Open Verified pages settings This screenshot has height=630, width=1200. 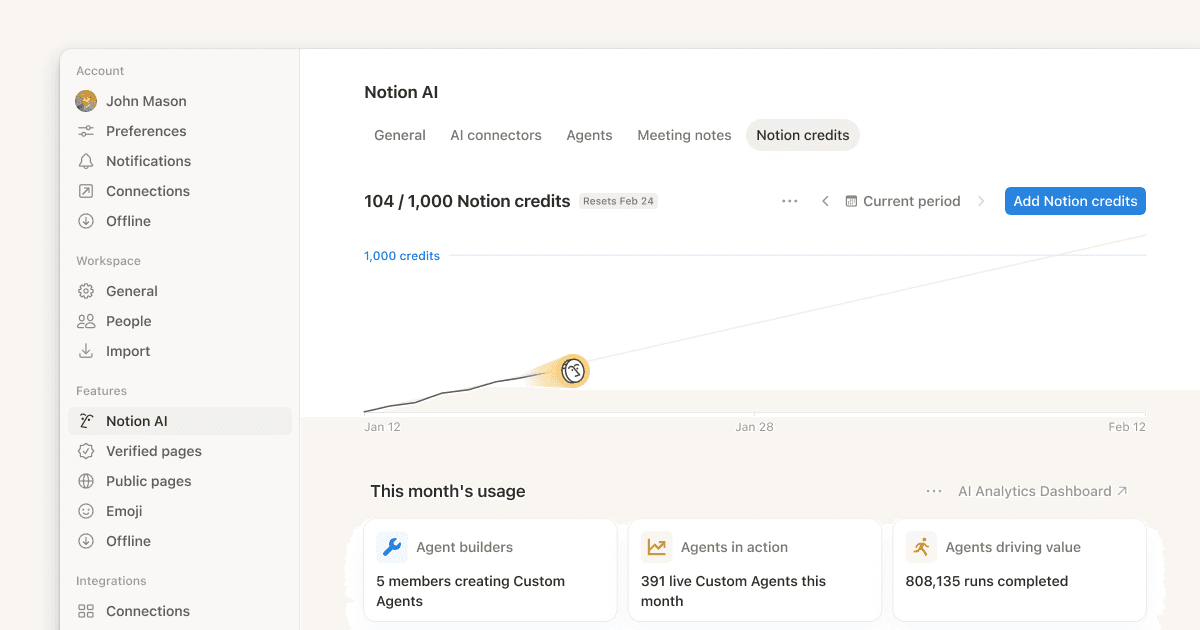coord(180,451)
